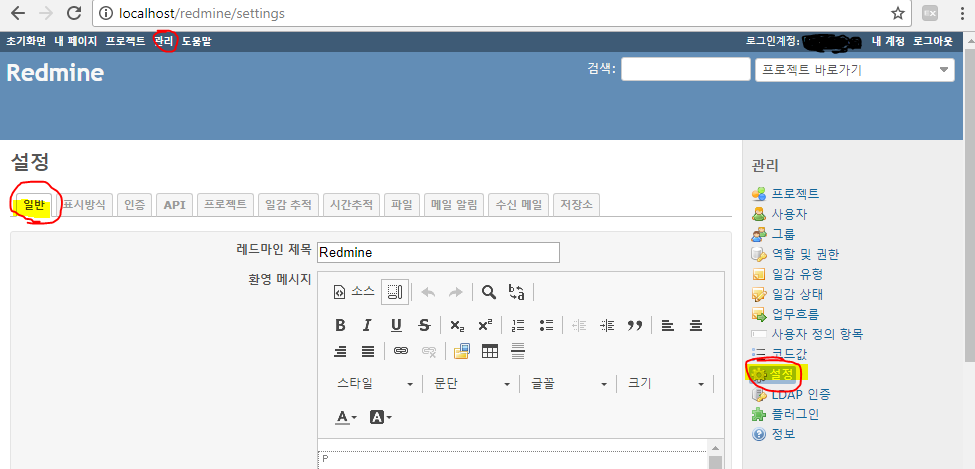Insert a table into welcome message
This screenshot has width=975, height=469.
[490, 351]
